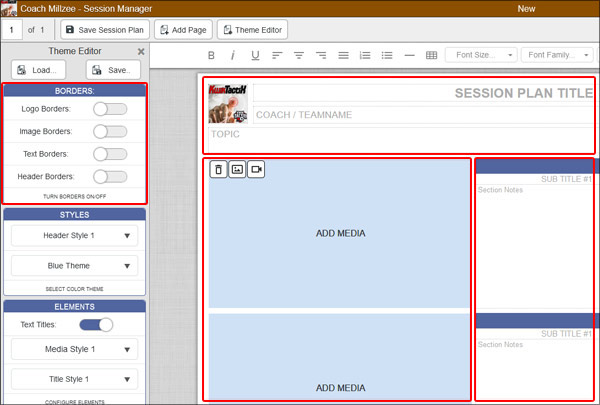The width and height of the screenshot is (600, 405).
Task: Insert horizontal line from the toolbar
Action: [x=409, y=55]
